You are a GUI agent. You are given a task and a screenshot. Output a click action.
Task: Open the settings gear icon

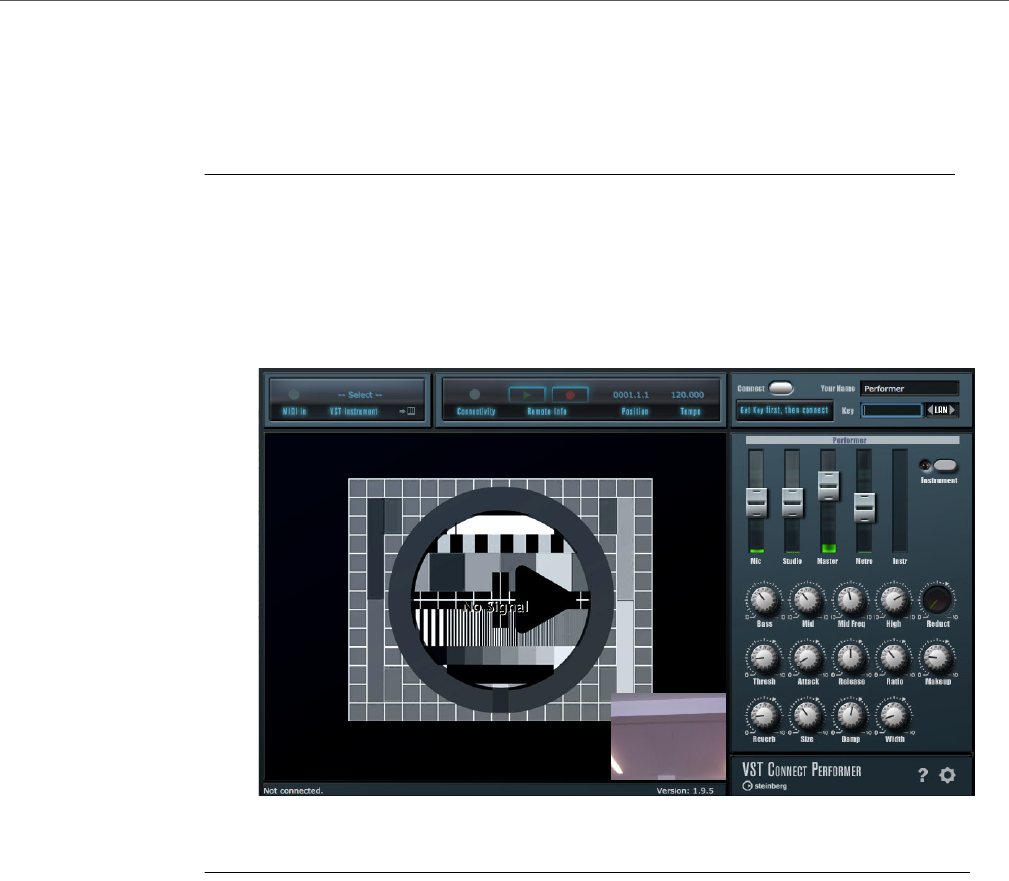(947, 775)
